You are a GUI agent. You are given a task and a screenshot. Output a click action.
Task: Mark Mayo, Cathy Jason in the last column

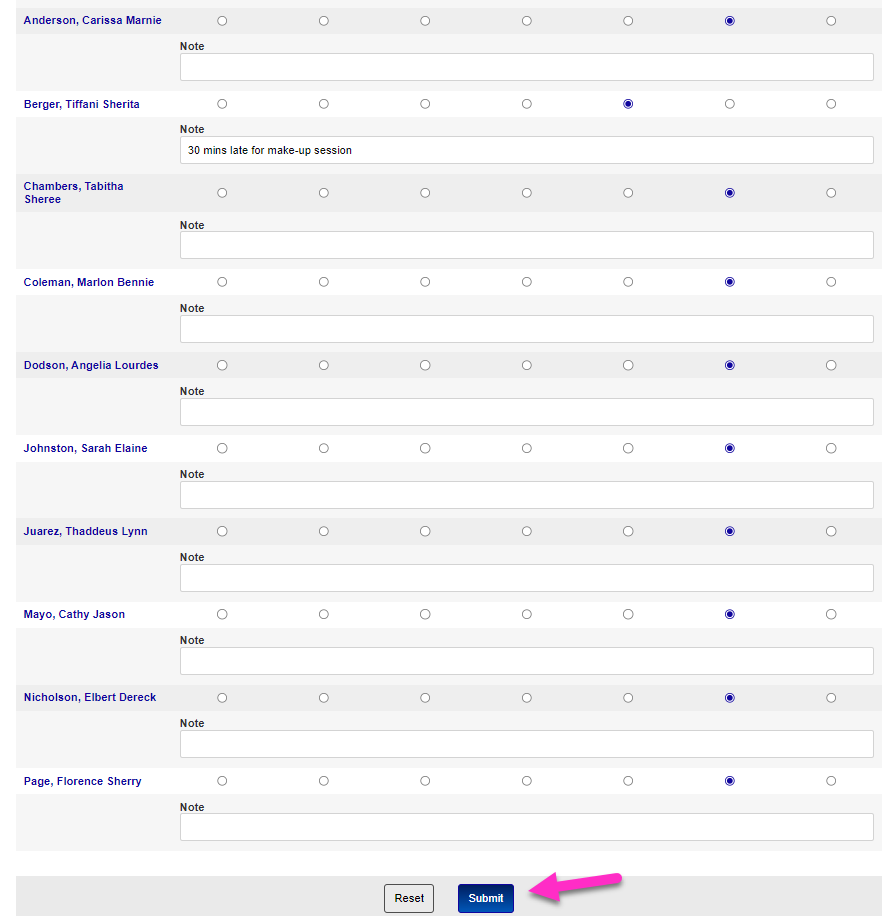coord(830,614)
